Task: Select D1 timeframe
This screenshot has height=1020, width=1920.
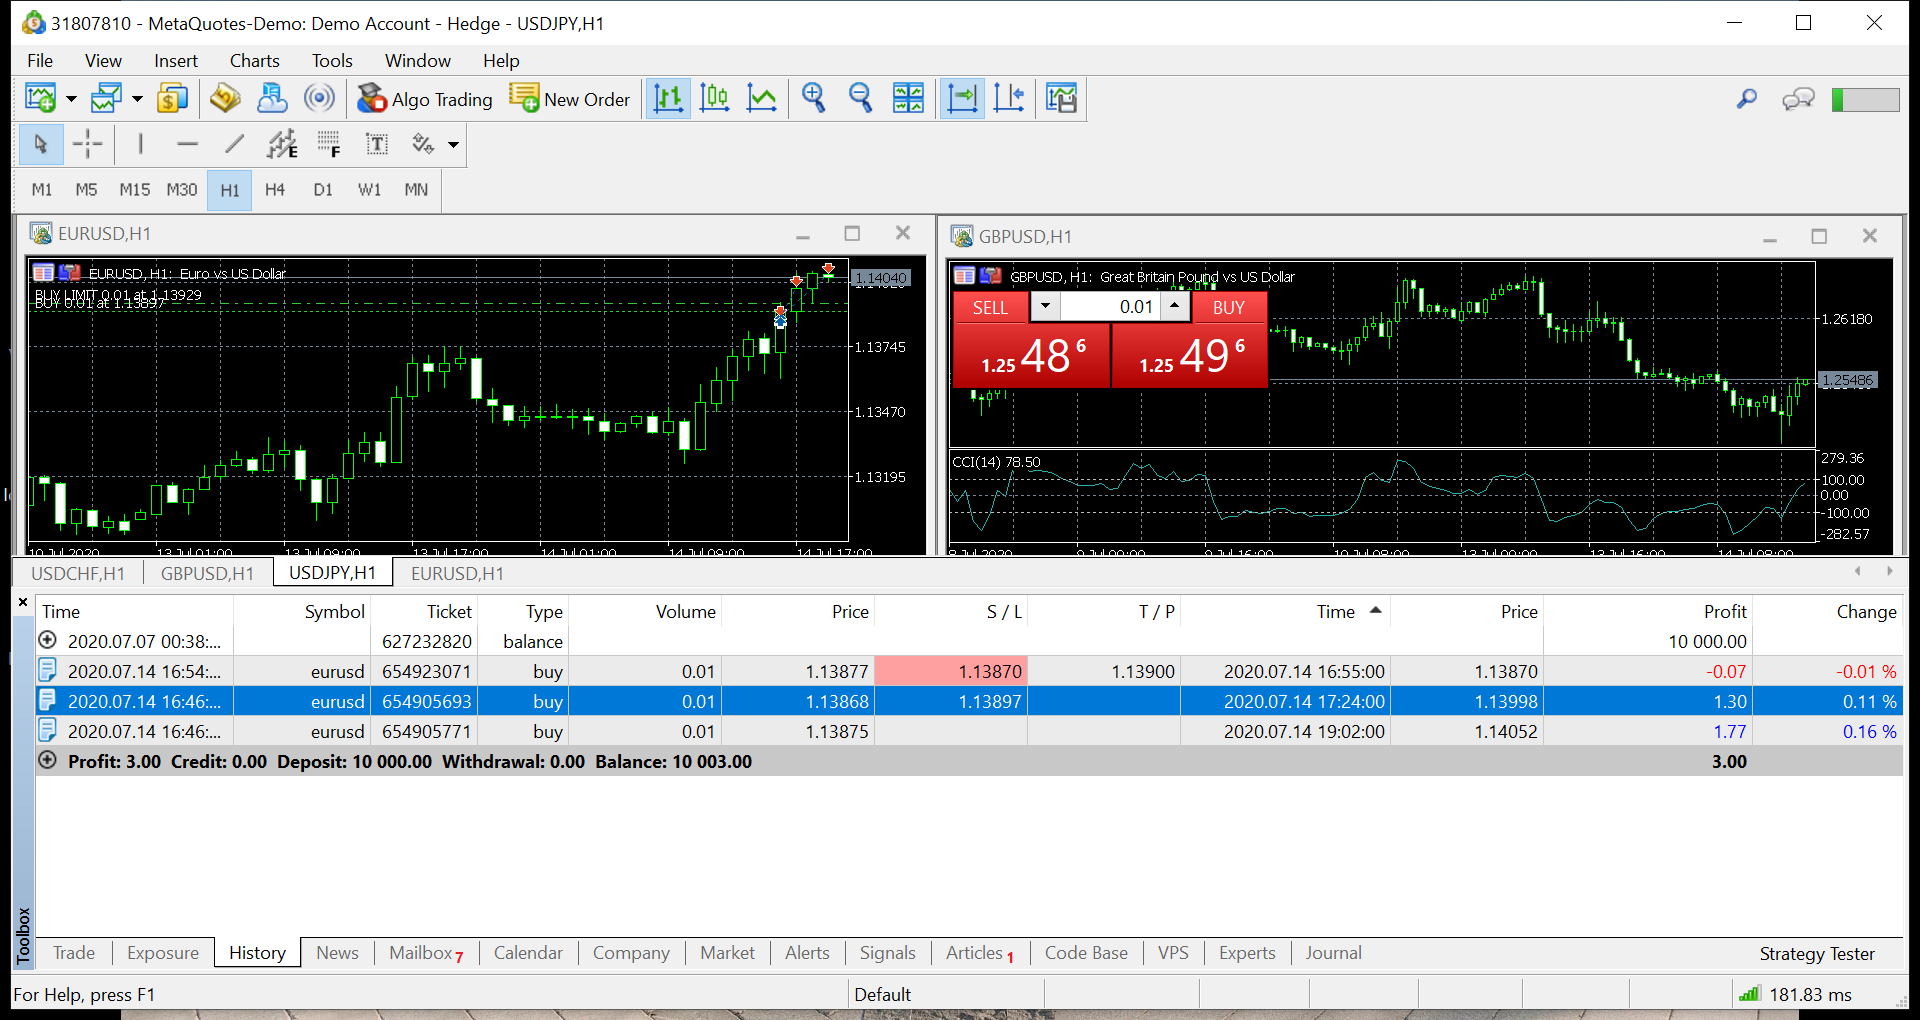Action: [322, 189]
